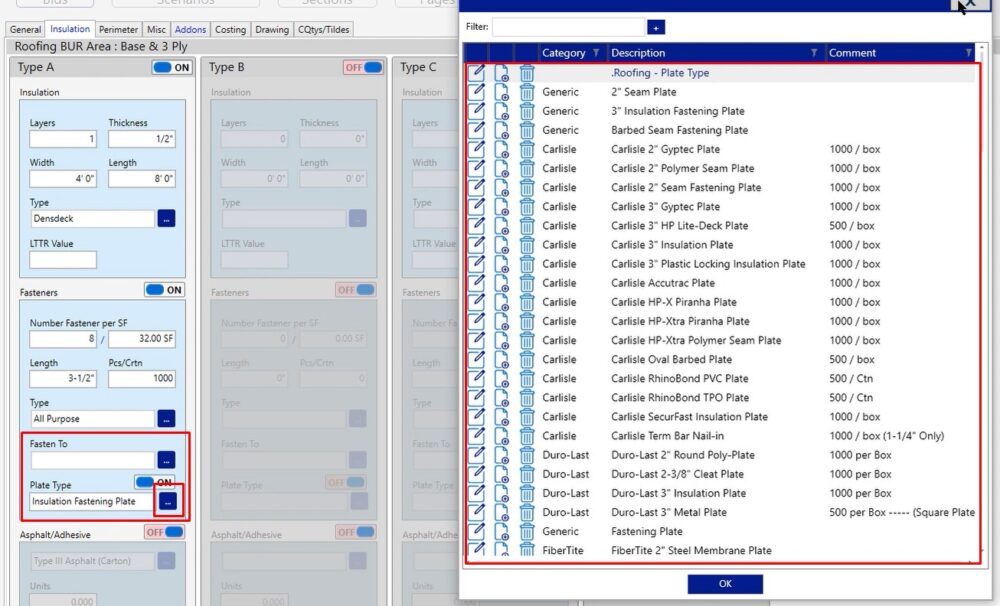Image resolution: width=1000 pixels, height=606 pixels.
Task: Delete Carlisle HP-Xtra Piranha Plate entry
Action: tap(527, 321)
